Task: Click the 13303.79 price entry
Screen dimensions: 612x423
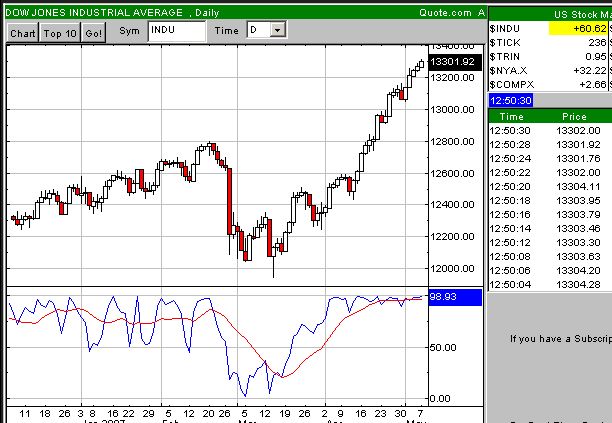Action: coord(578,215)
